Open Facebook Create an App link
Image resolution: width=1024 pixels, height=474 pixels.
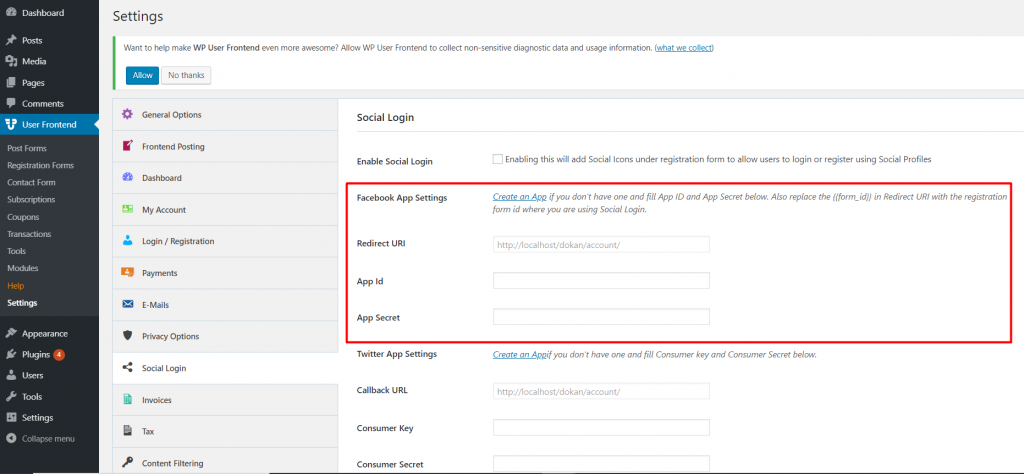point(520,197)
